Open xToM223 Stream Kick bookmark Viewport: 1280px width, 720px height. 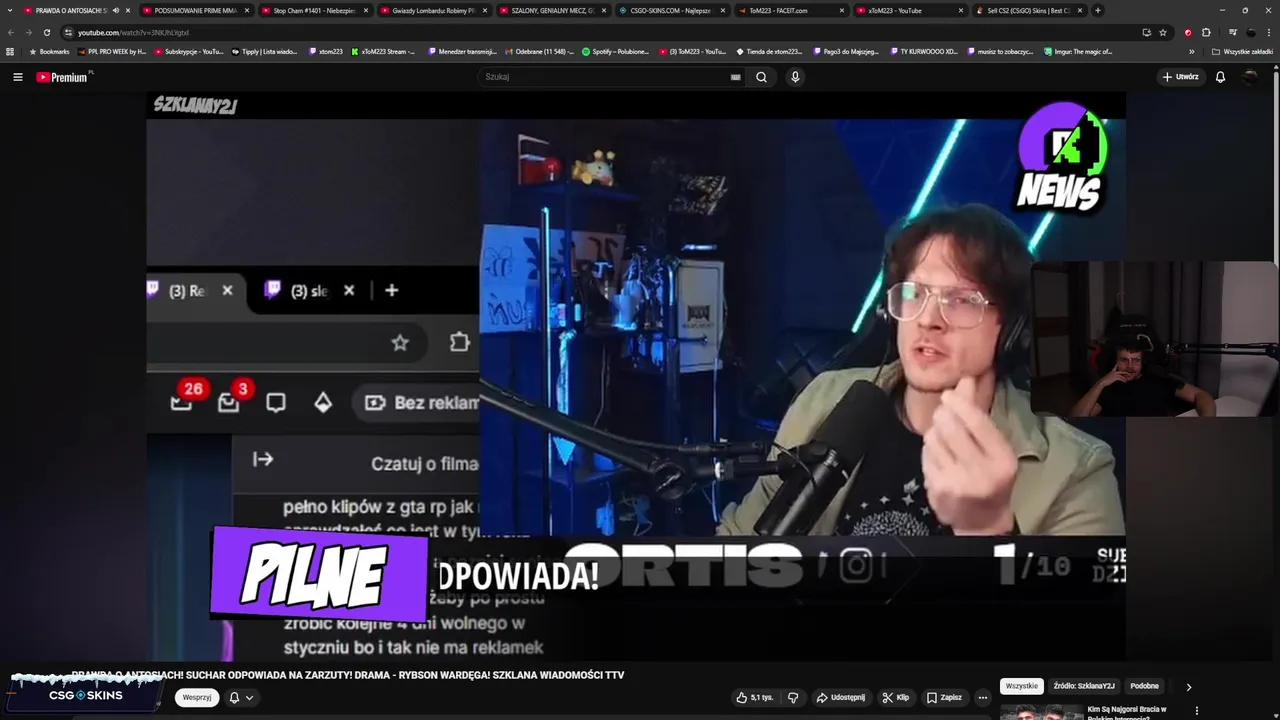[x=383, y=51]
